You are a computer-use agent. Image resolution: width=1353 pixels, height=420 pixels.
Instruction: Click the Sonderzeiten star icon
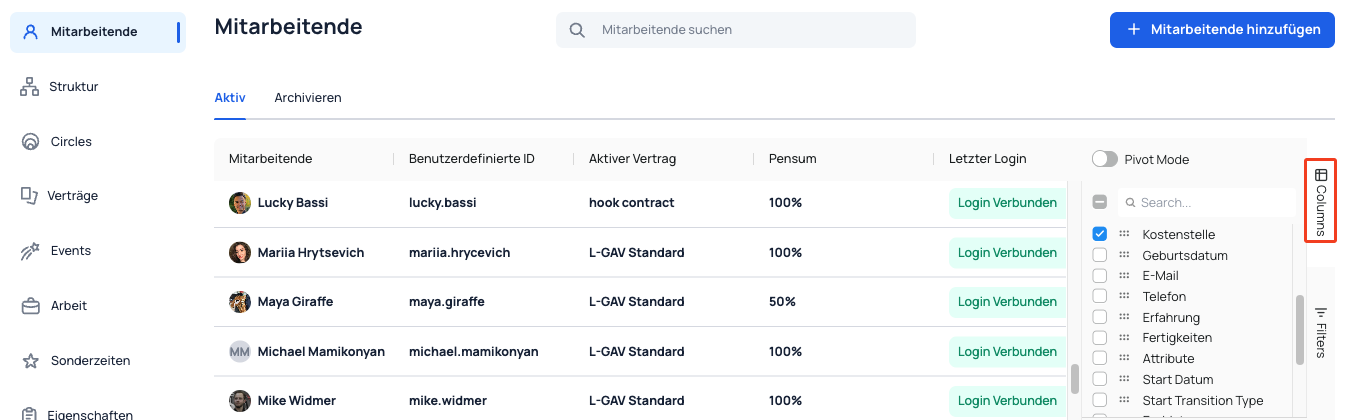pyautogui.click(x=30, y=361)
